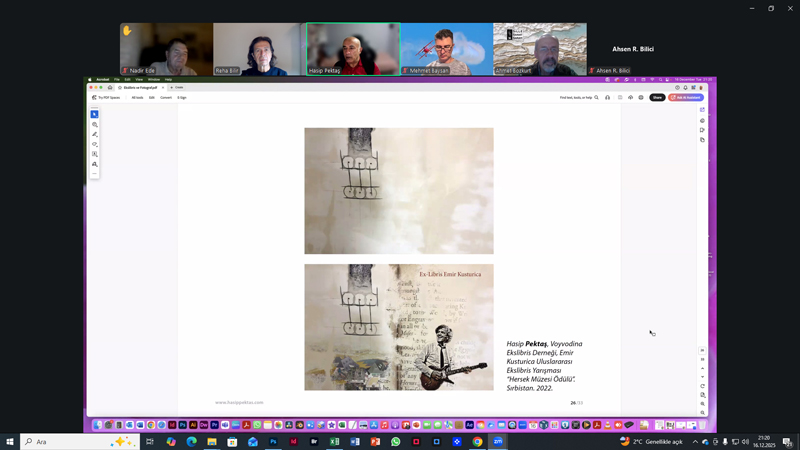Click the black Share button
This screenshot has width=800, height=450.
[x=657, y=98]
